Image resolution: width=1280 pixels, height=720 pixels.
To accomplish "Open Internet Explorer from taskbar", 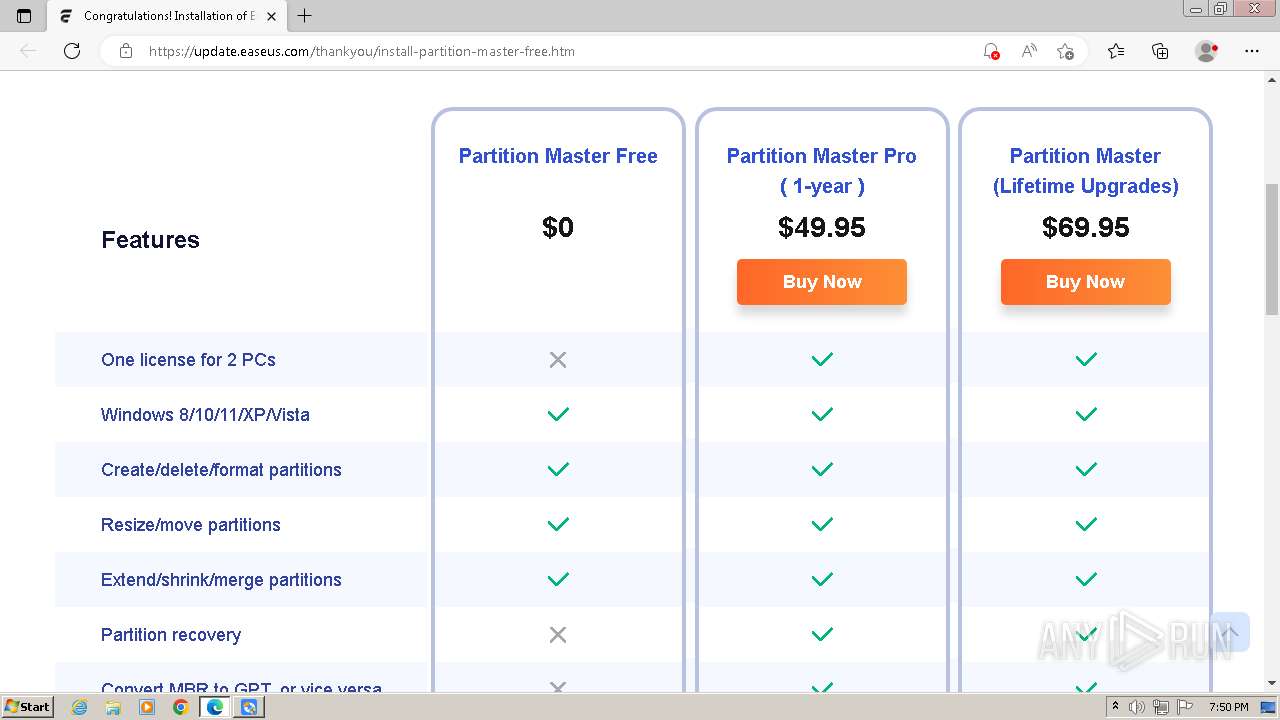I will pos(80,707).
